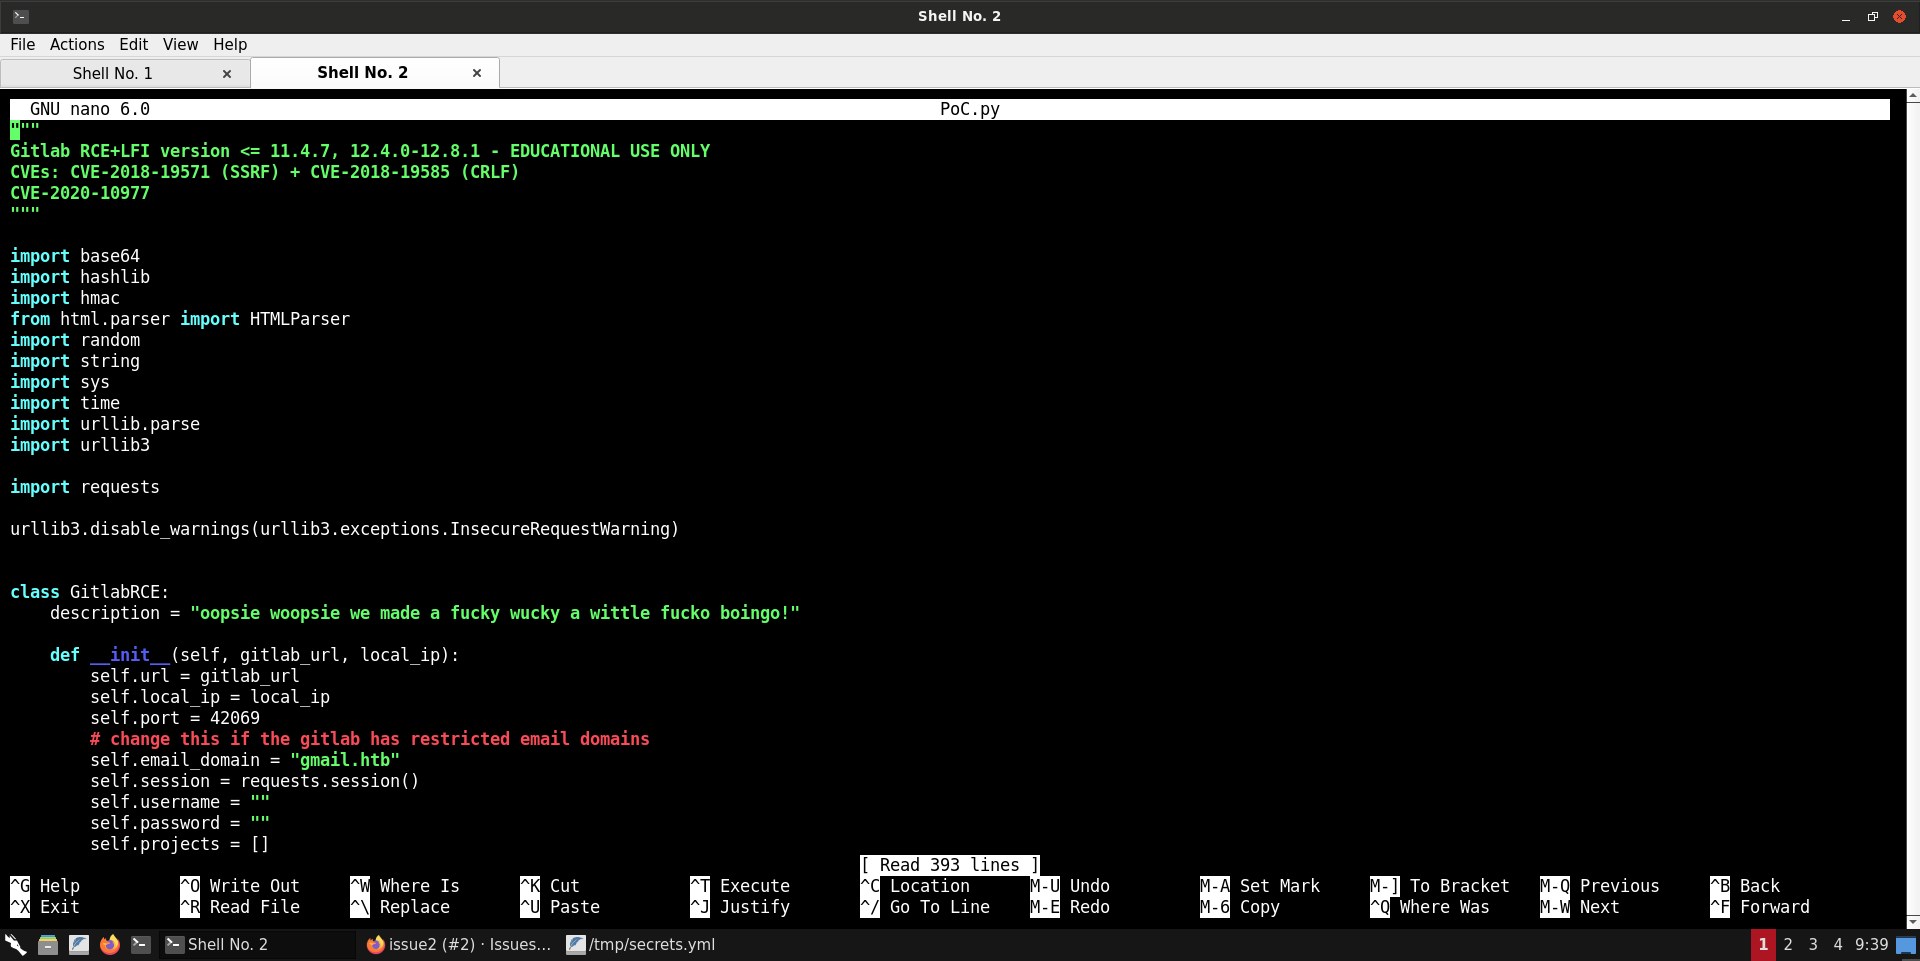Switch to /tmp/secrets.yml editor taskbar window
Viewport: 1920px width, 961px height.
[x=641, y=944]
